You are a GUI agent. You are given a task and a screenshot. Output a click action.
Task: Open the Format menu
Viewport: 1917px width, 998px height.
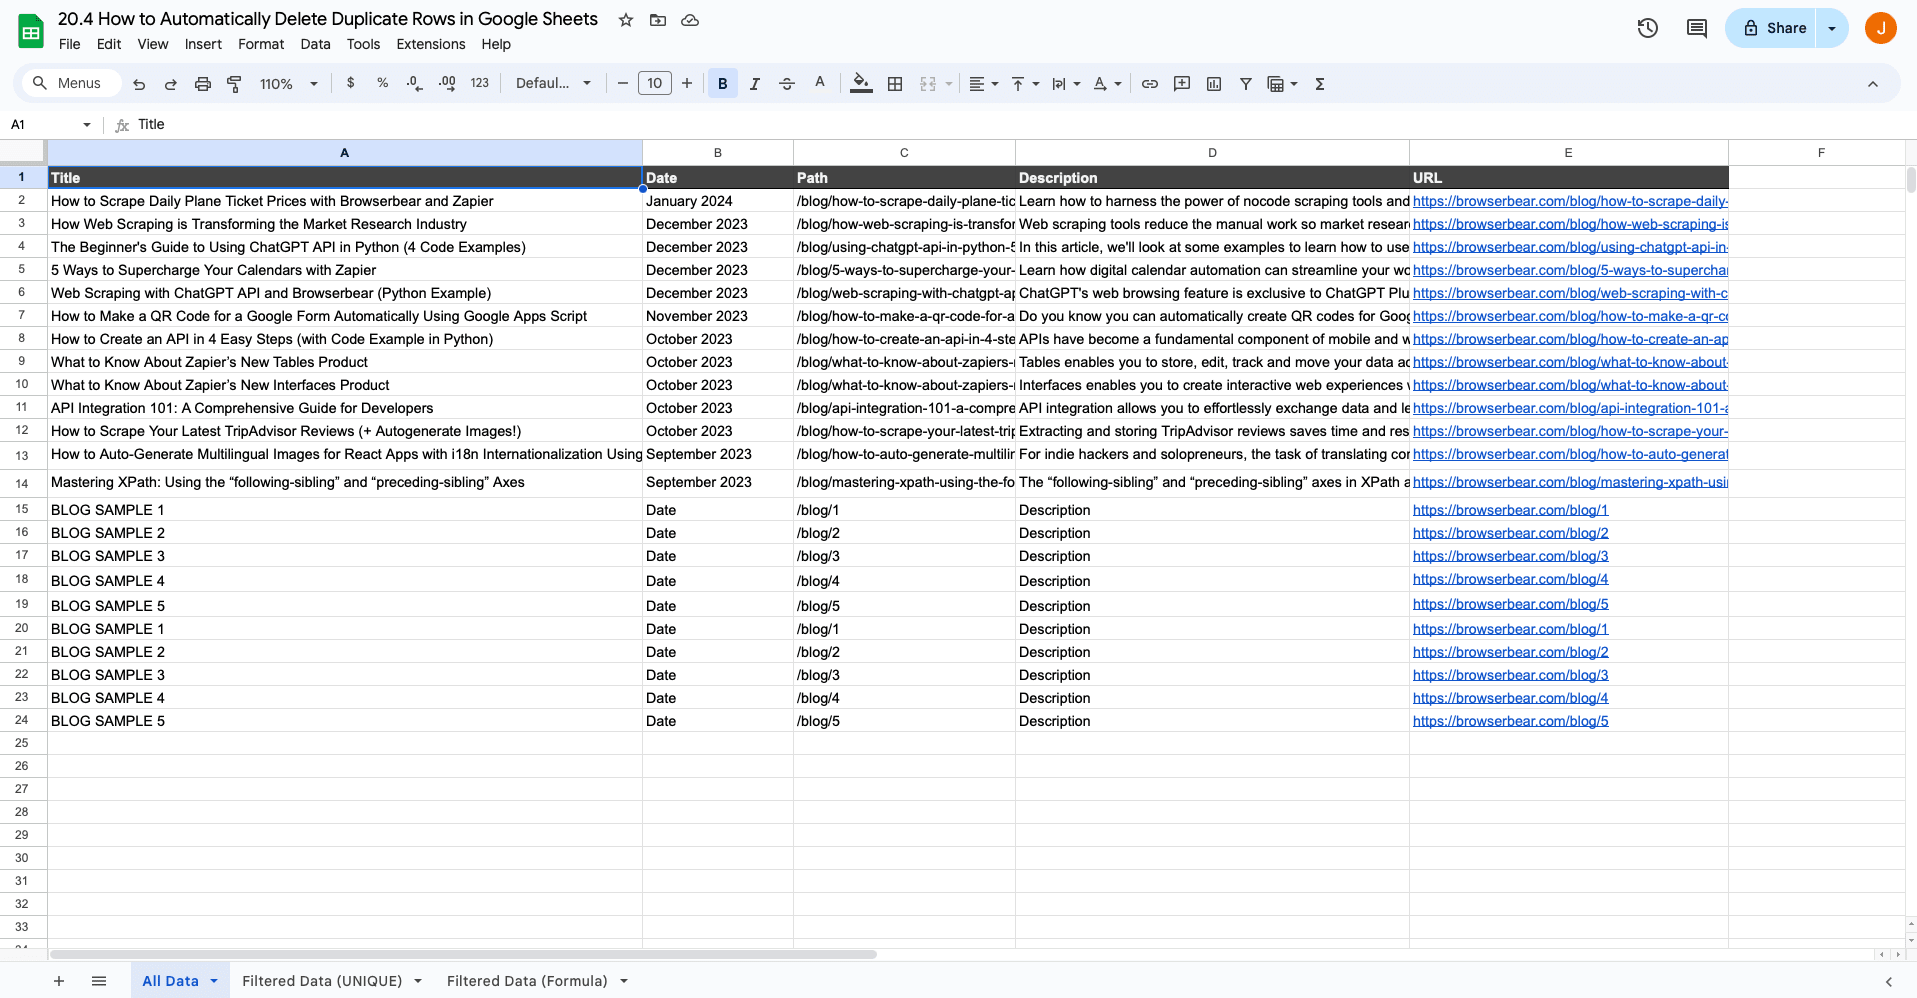click(x=261, y=44)
